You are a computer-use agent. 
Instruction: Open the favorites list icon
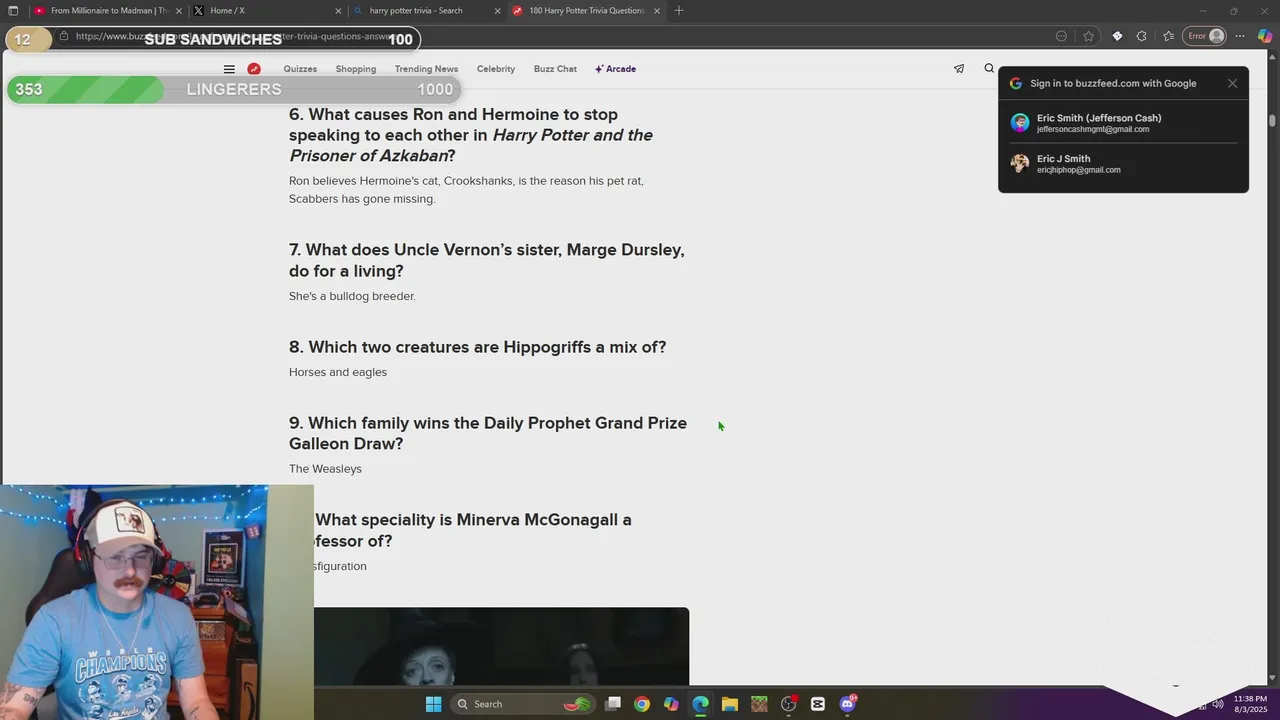point(1168,36)
